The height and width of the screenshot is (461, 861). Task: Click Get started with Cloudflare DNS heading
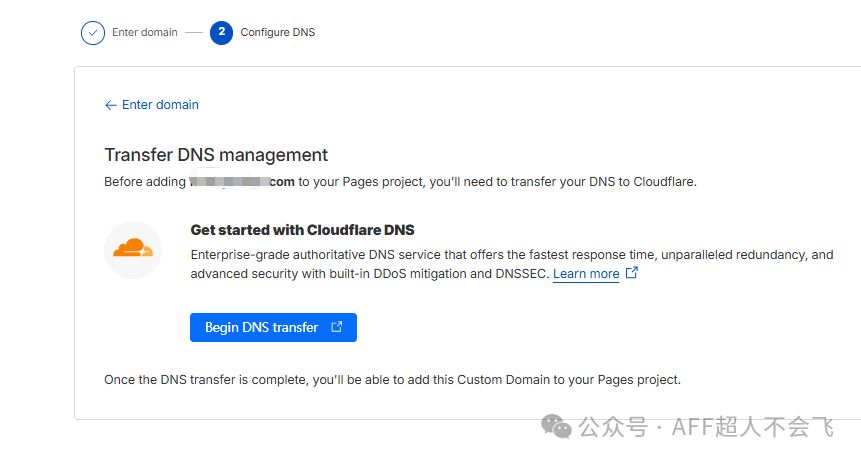302,230
